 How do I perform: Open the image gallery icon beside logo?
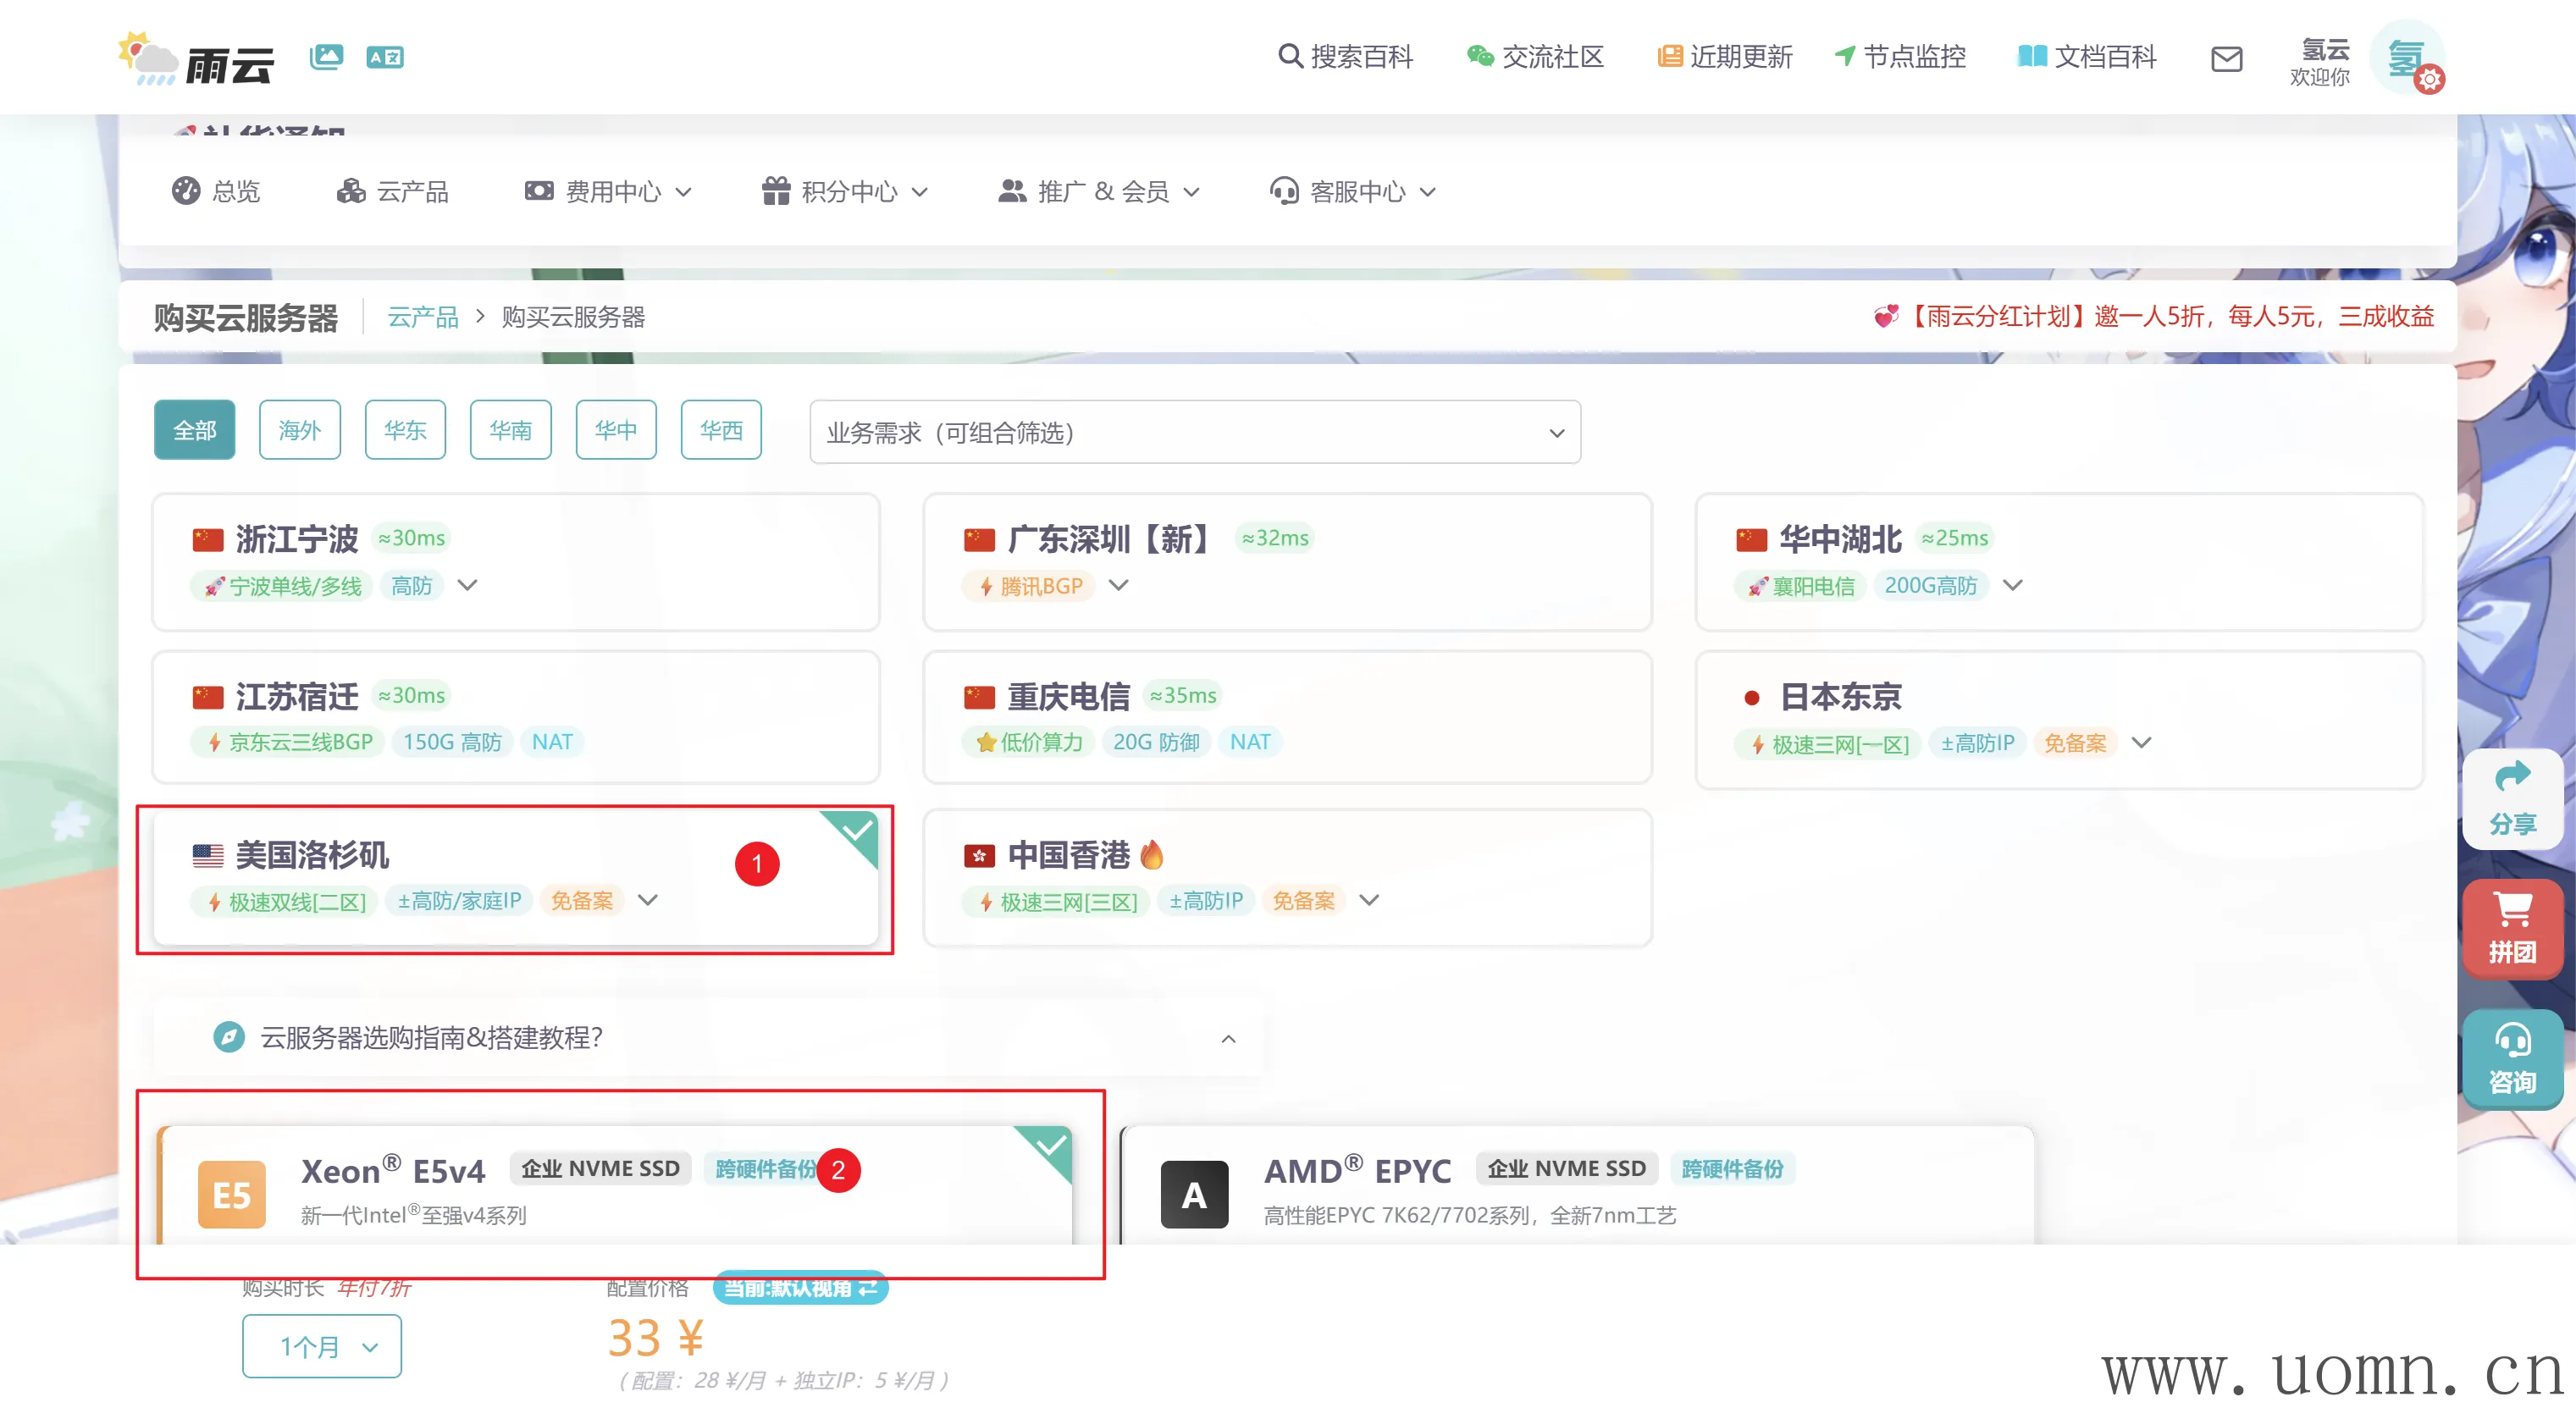(326, 57)
